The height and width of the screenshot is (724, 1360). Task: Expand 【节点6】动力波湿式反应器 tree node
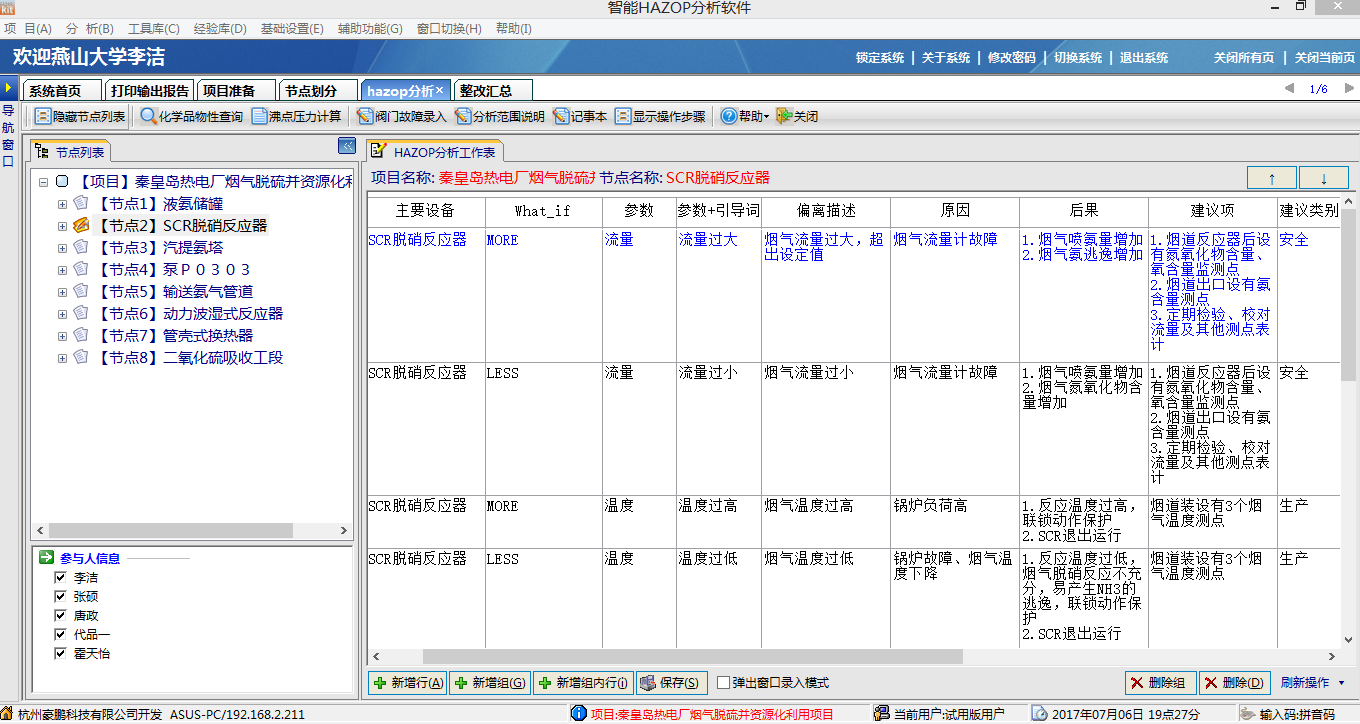(x=62, y=314)
